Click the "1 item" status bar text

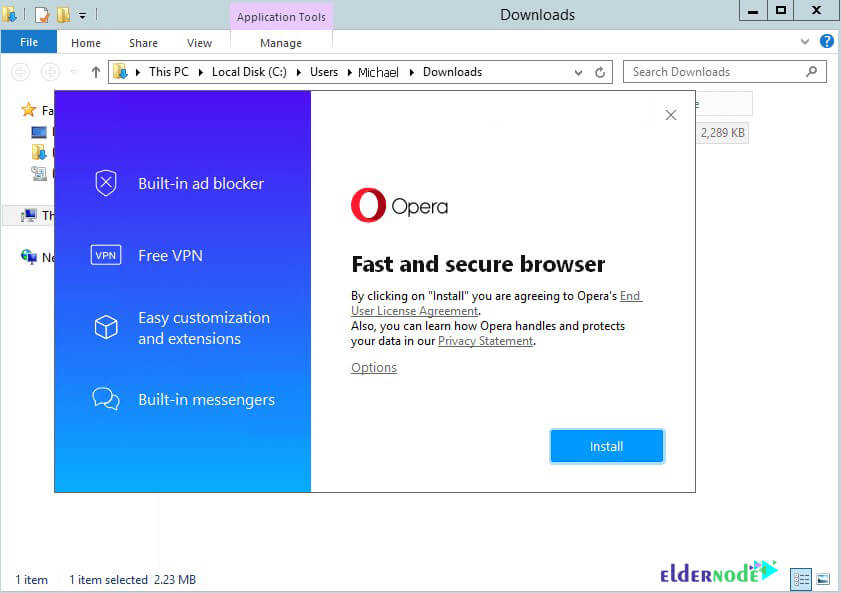[31, 580]
